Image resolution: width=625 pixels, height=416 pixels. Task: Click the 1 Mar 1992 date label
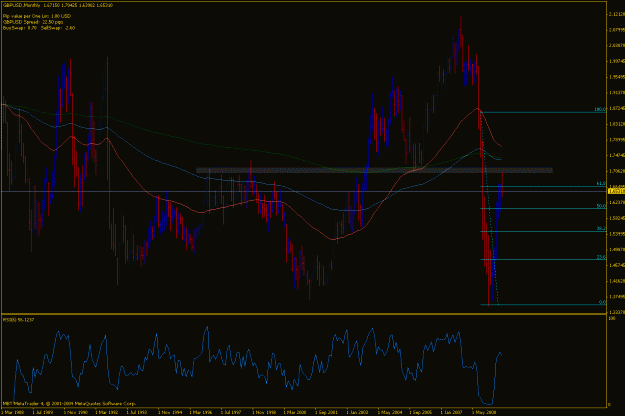click(x=106, y=412)
